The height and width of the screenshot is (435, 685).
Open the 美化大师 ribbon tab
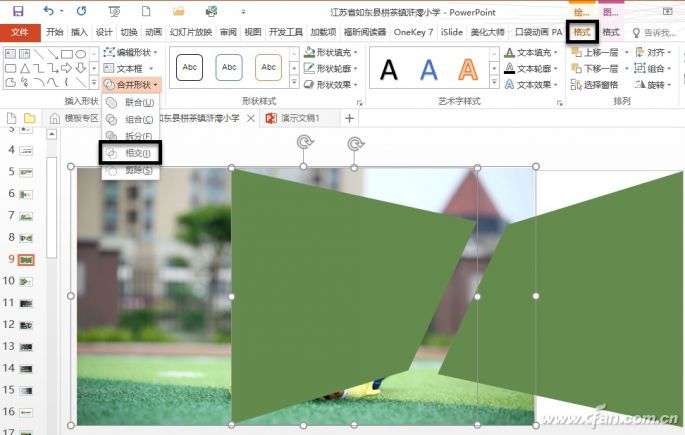488,32
